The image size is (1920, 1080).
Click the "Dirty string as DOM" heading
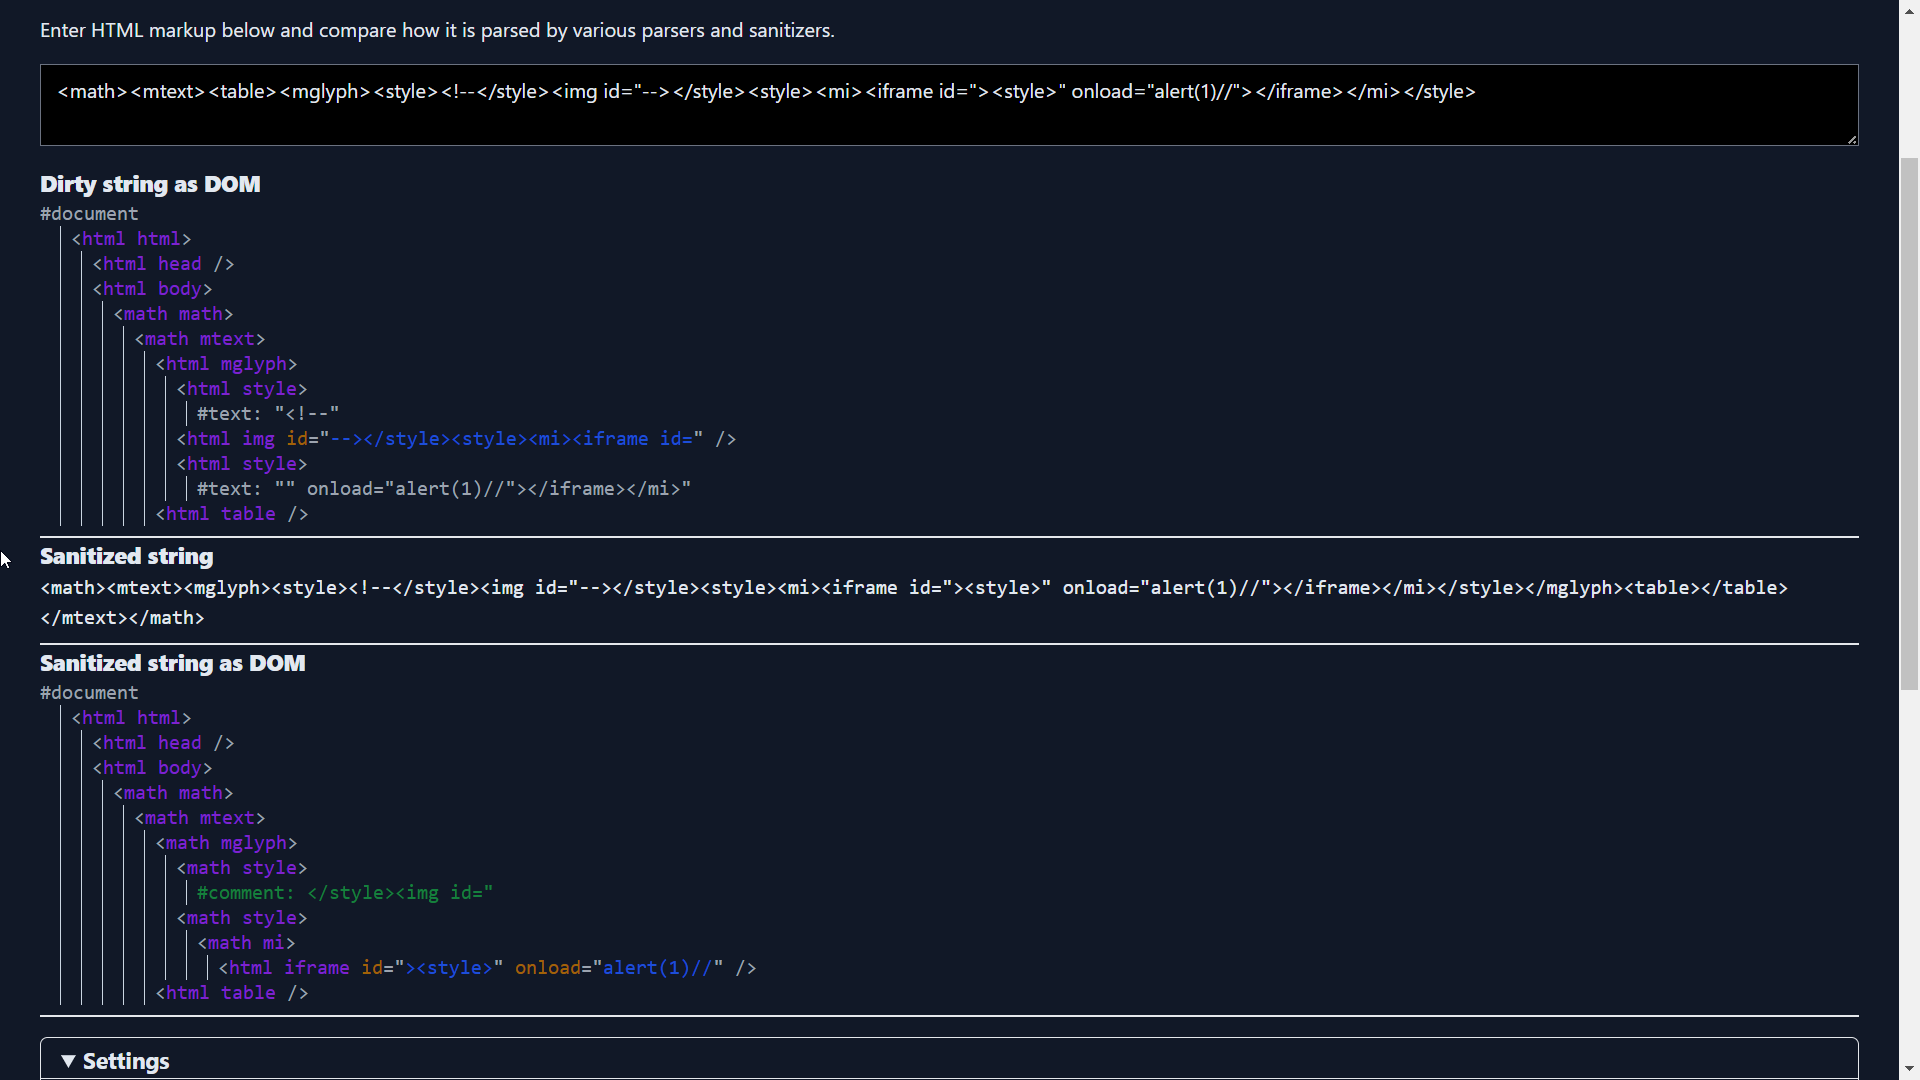click(x=150, y=184)
